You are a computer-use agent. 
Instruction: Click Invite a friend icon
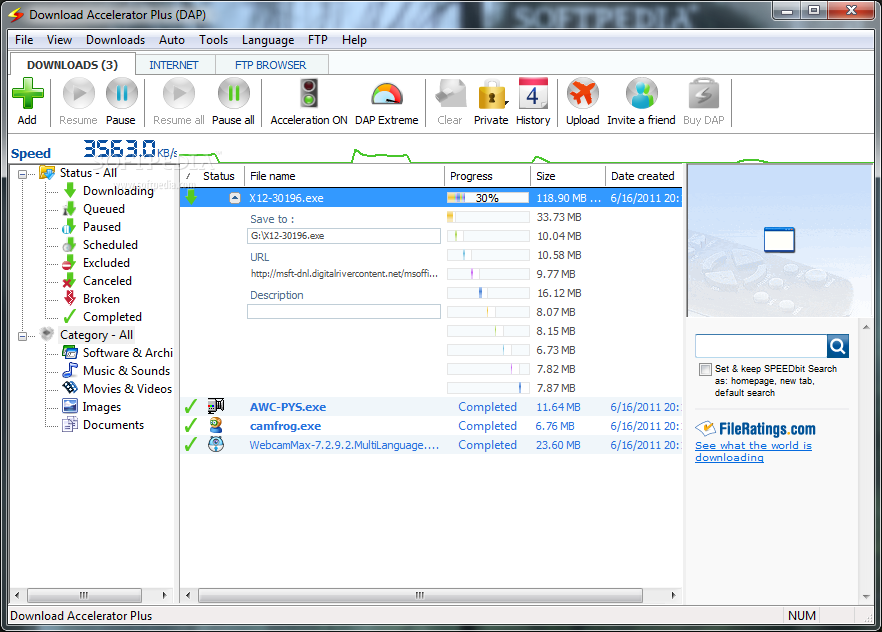pyautogui.click(x=641, y=95)
